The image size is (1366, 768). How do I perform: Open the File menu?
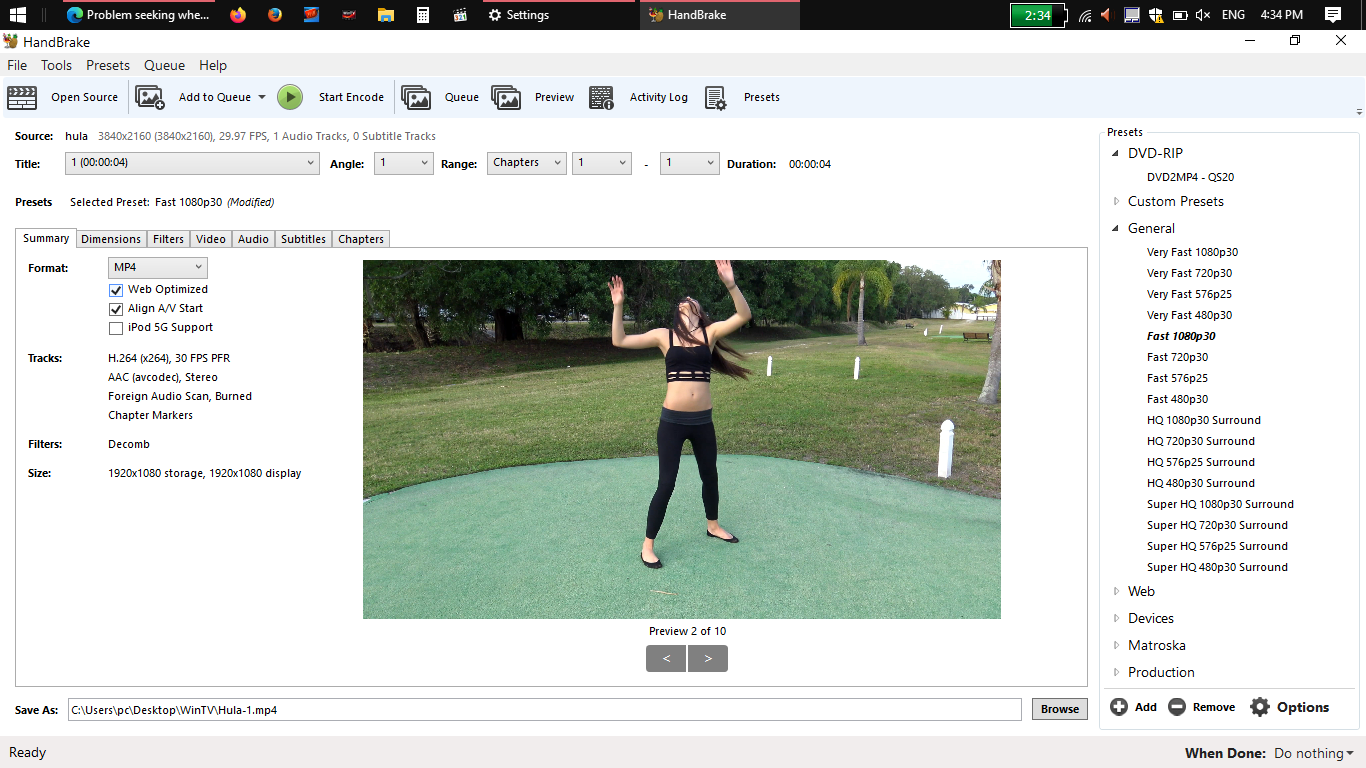point(17,65)
